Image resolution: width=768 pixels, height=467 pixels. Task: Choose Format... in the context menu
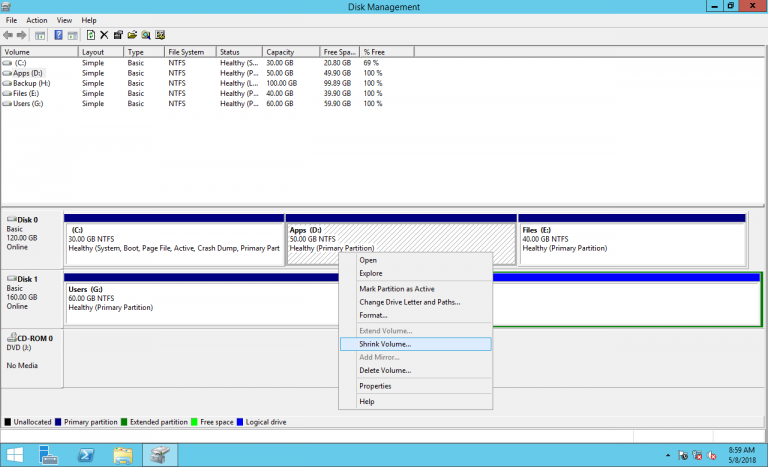click(x=415, y=316)
